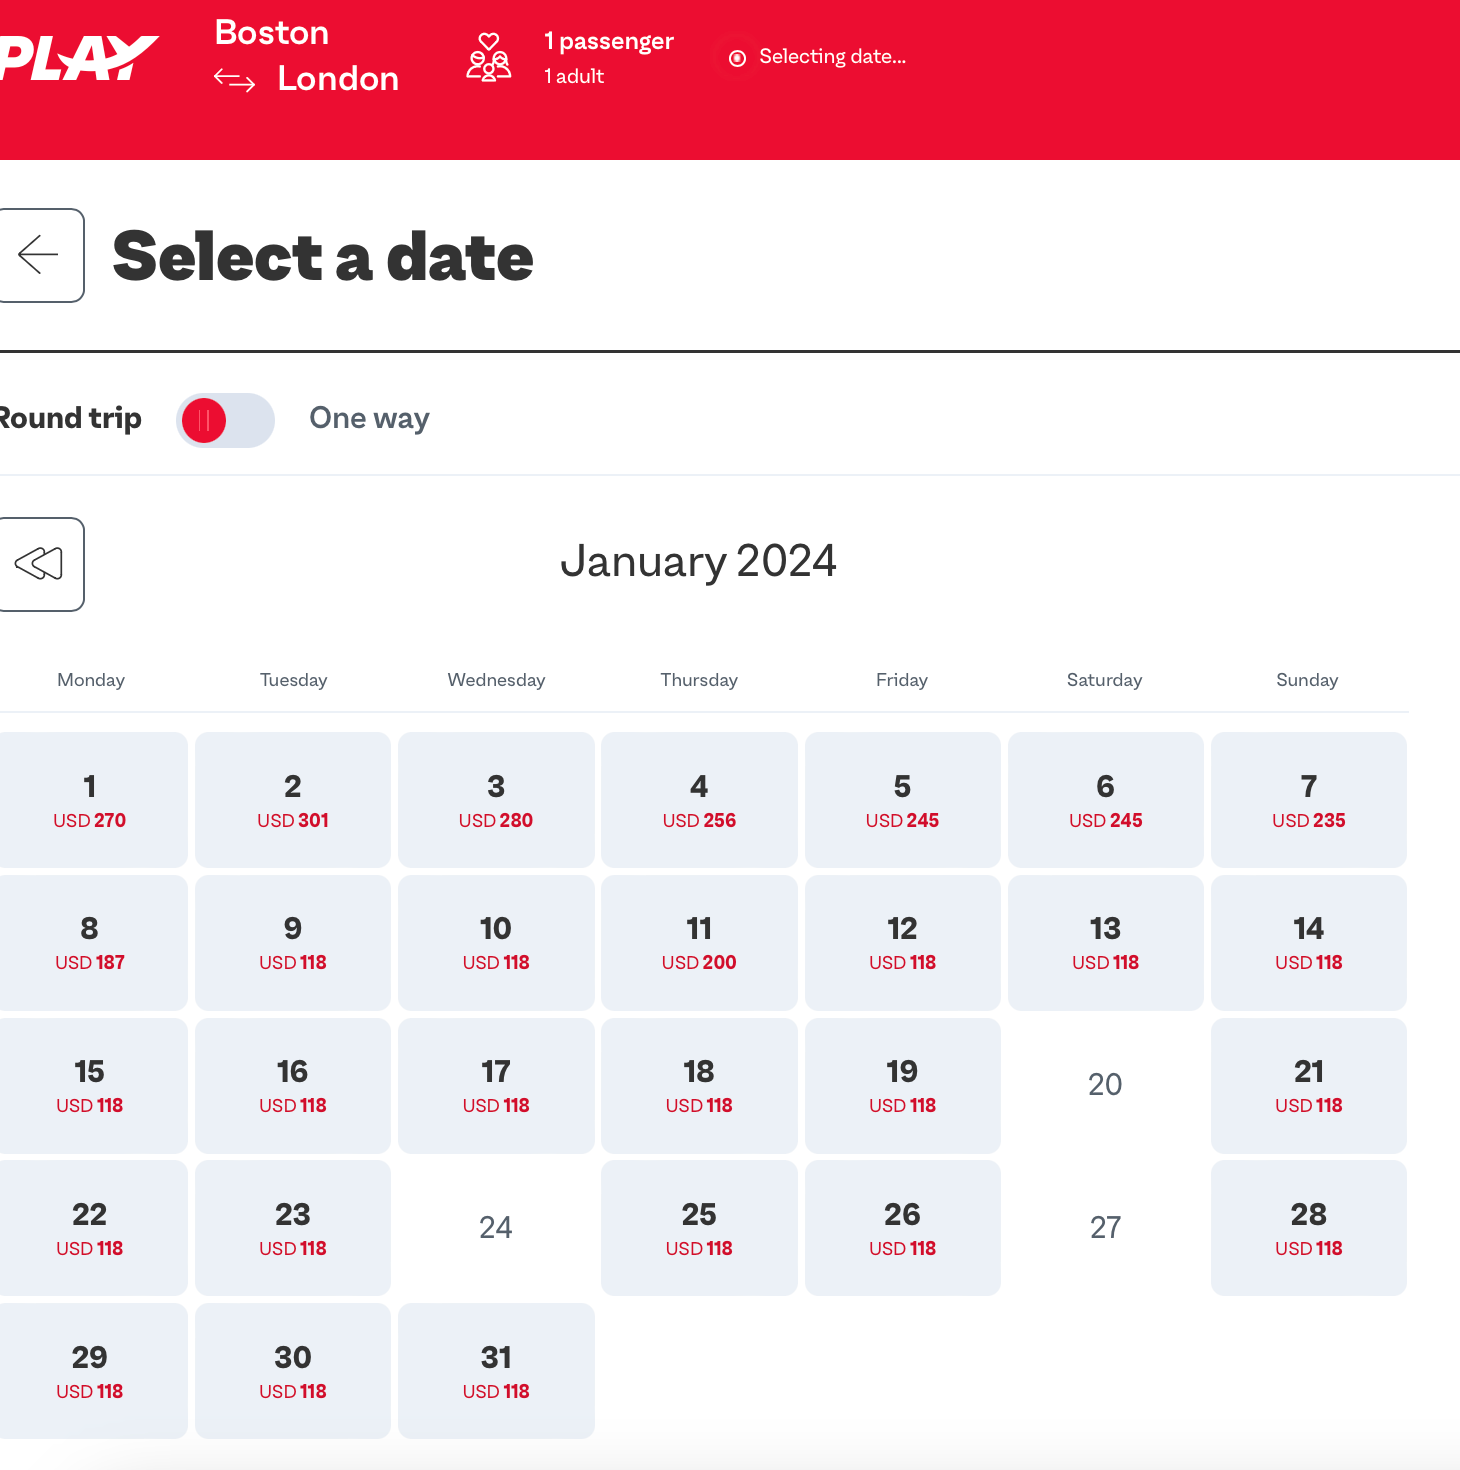The height and width of the screenshot is (1470, 1460).
Task: Open the Boston origin selector
Action: pyautogui.click(x=272, y=33)
